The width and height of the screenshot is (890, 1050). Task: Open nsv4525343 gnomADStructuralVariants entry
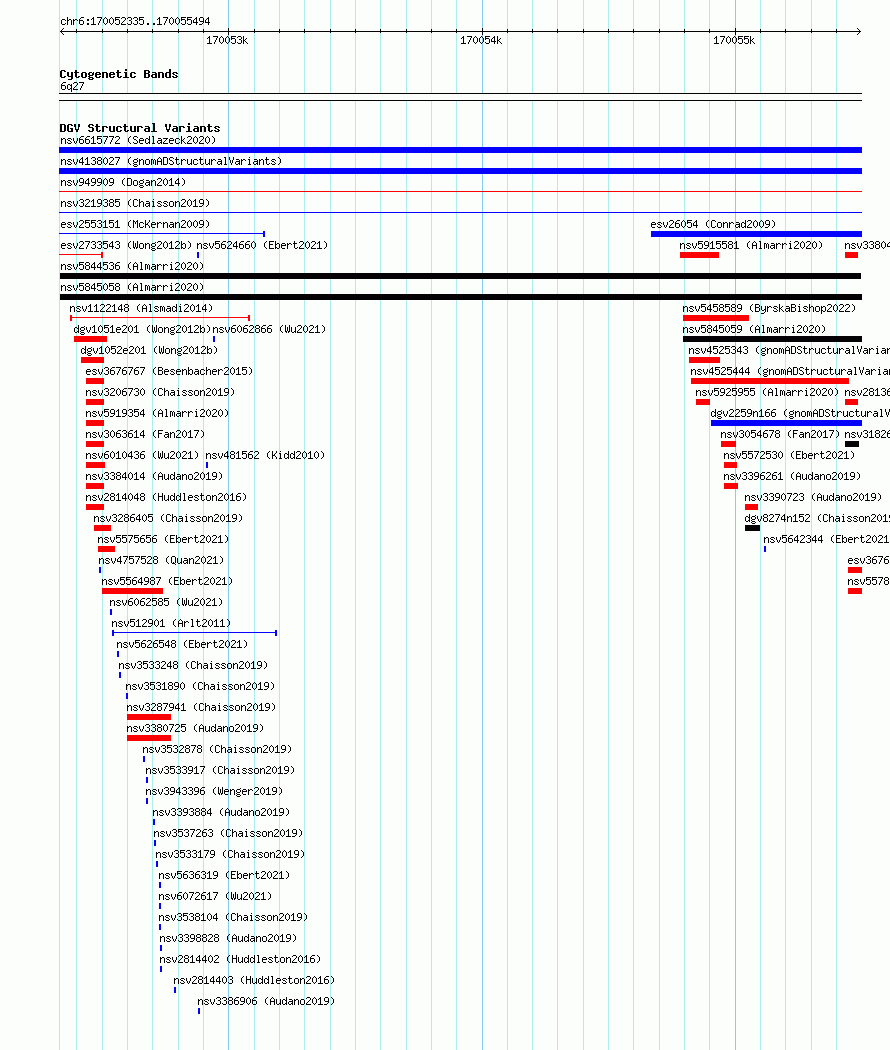click(x=789, y=350)
